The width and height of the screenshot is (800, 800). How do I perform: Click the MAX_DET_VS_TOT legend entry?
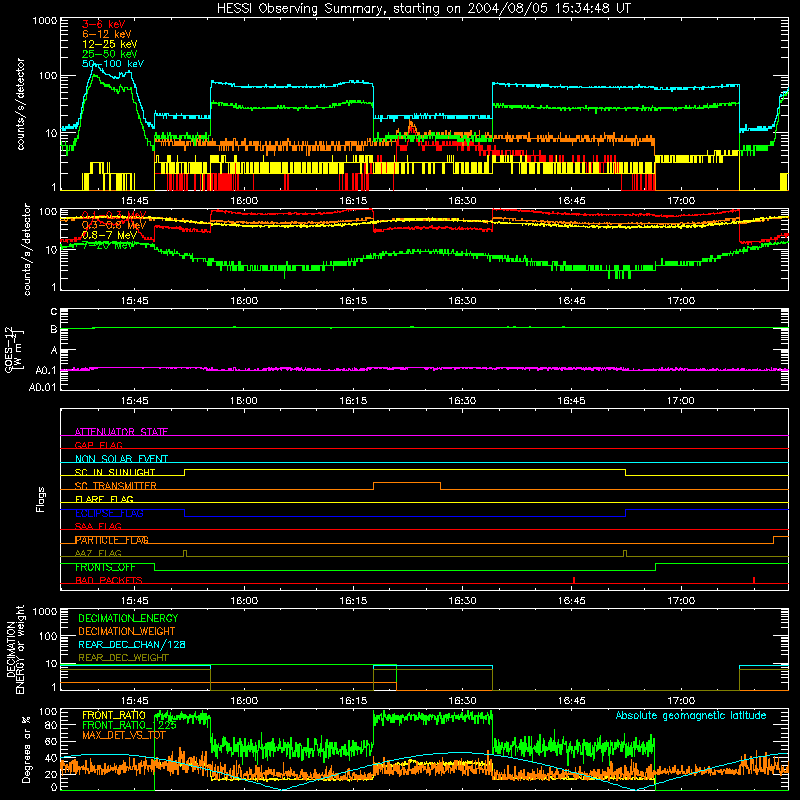click(124, 736)
